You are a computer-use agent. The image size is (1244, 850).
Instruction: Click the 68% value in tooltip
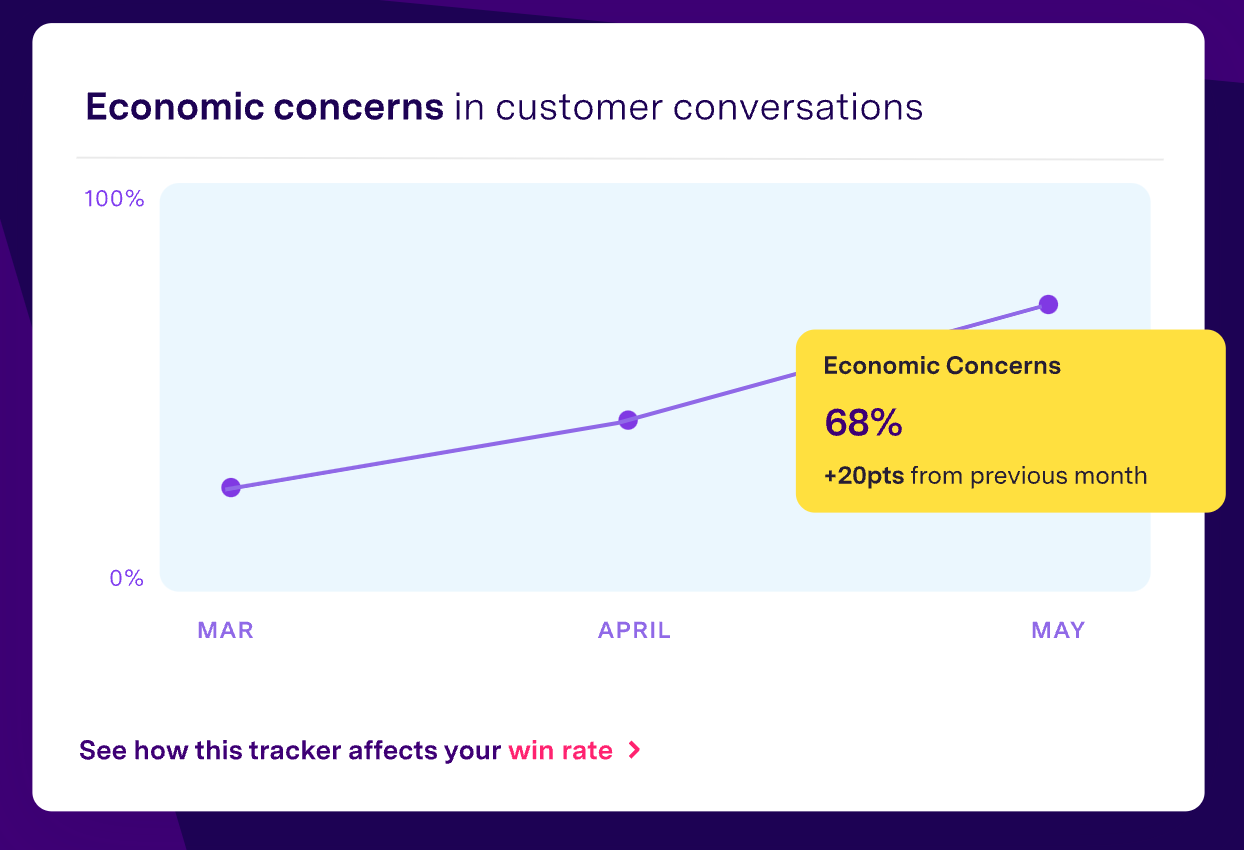click(x=863, y=423)
